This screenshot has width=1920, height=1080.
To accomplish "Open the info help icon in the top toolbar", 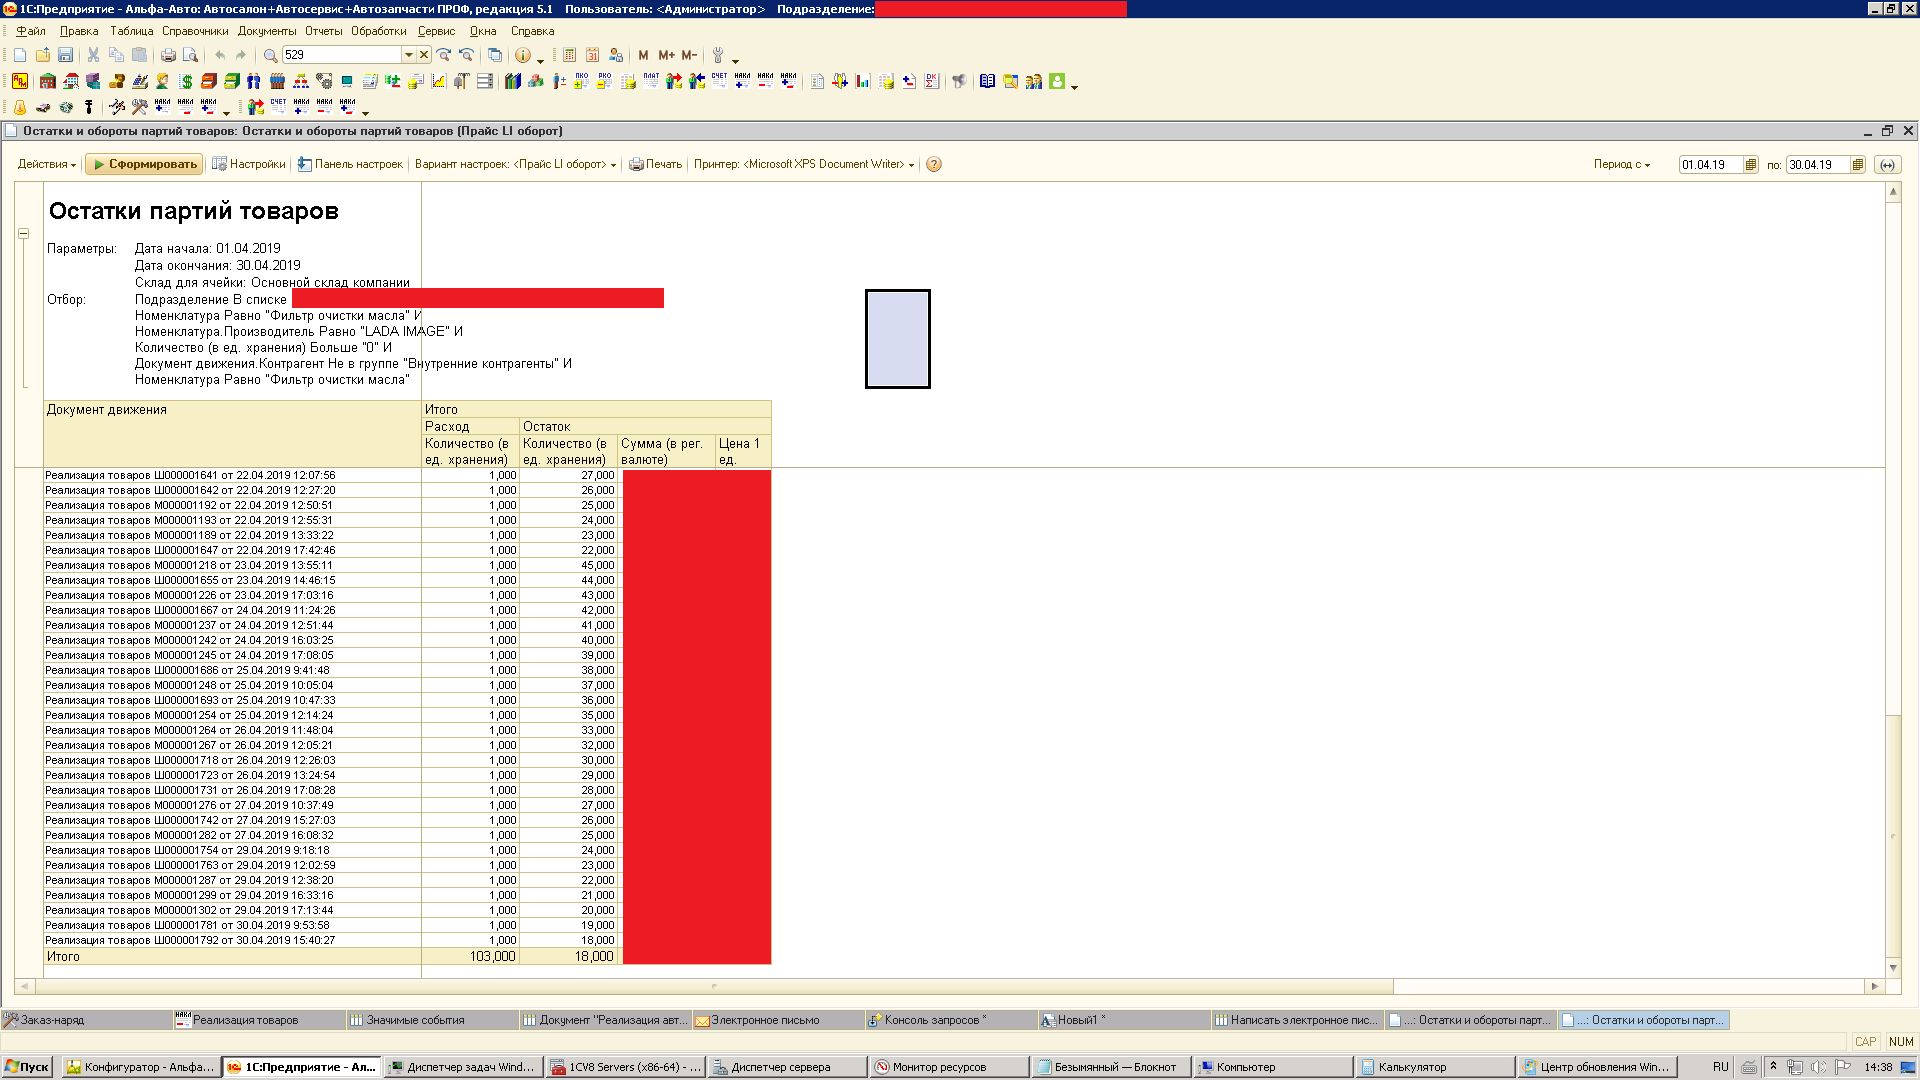I will point(522,55).
